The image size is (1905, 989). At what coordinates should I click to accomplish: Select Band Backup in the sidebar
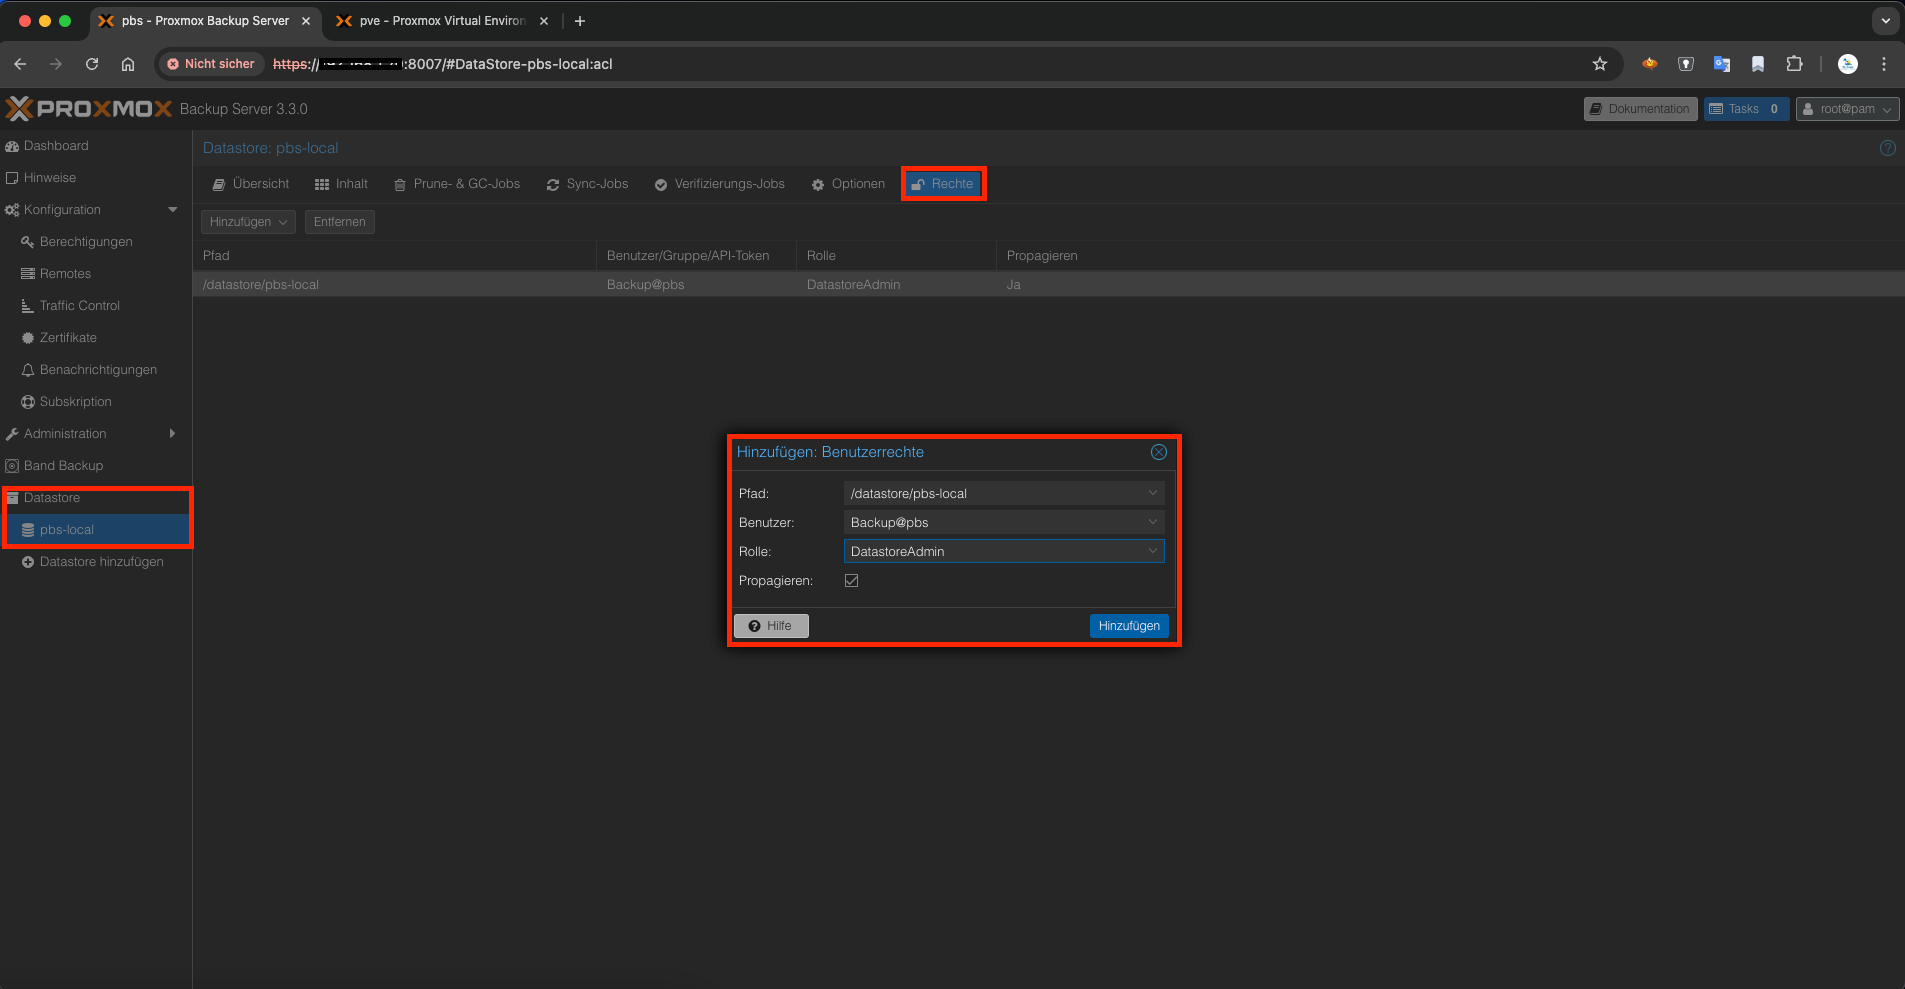click(x=63, y=465)
